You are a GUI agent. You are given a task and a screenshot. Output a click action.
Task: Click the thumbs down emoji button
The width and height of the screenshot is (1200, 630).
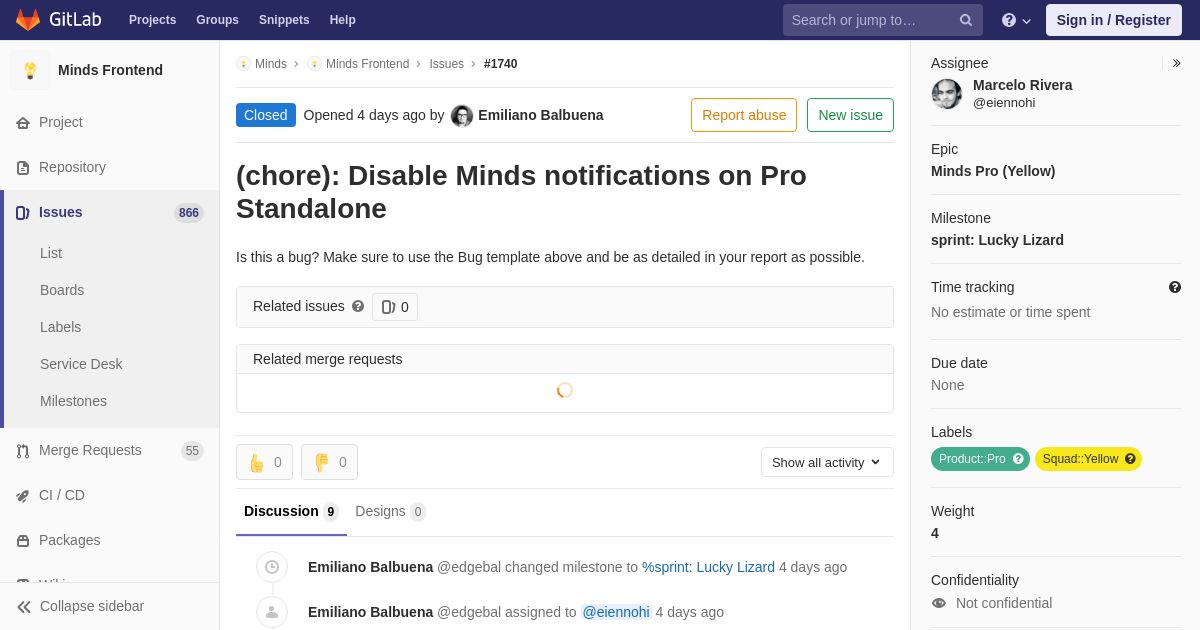[329, 462]
